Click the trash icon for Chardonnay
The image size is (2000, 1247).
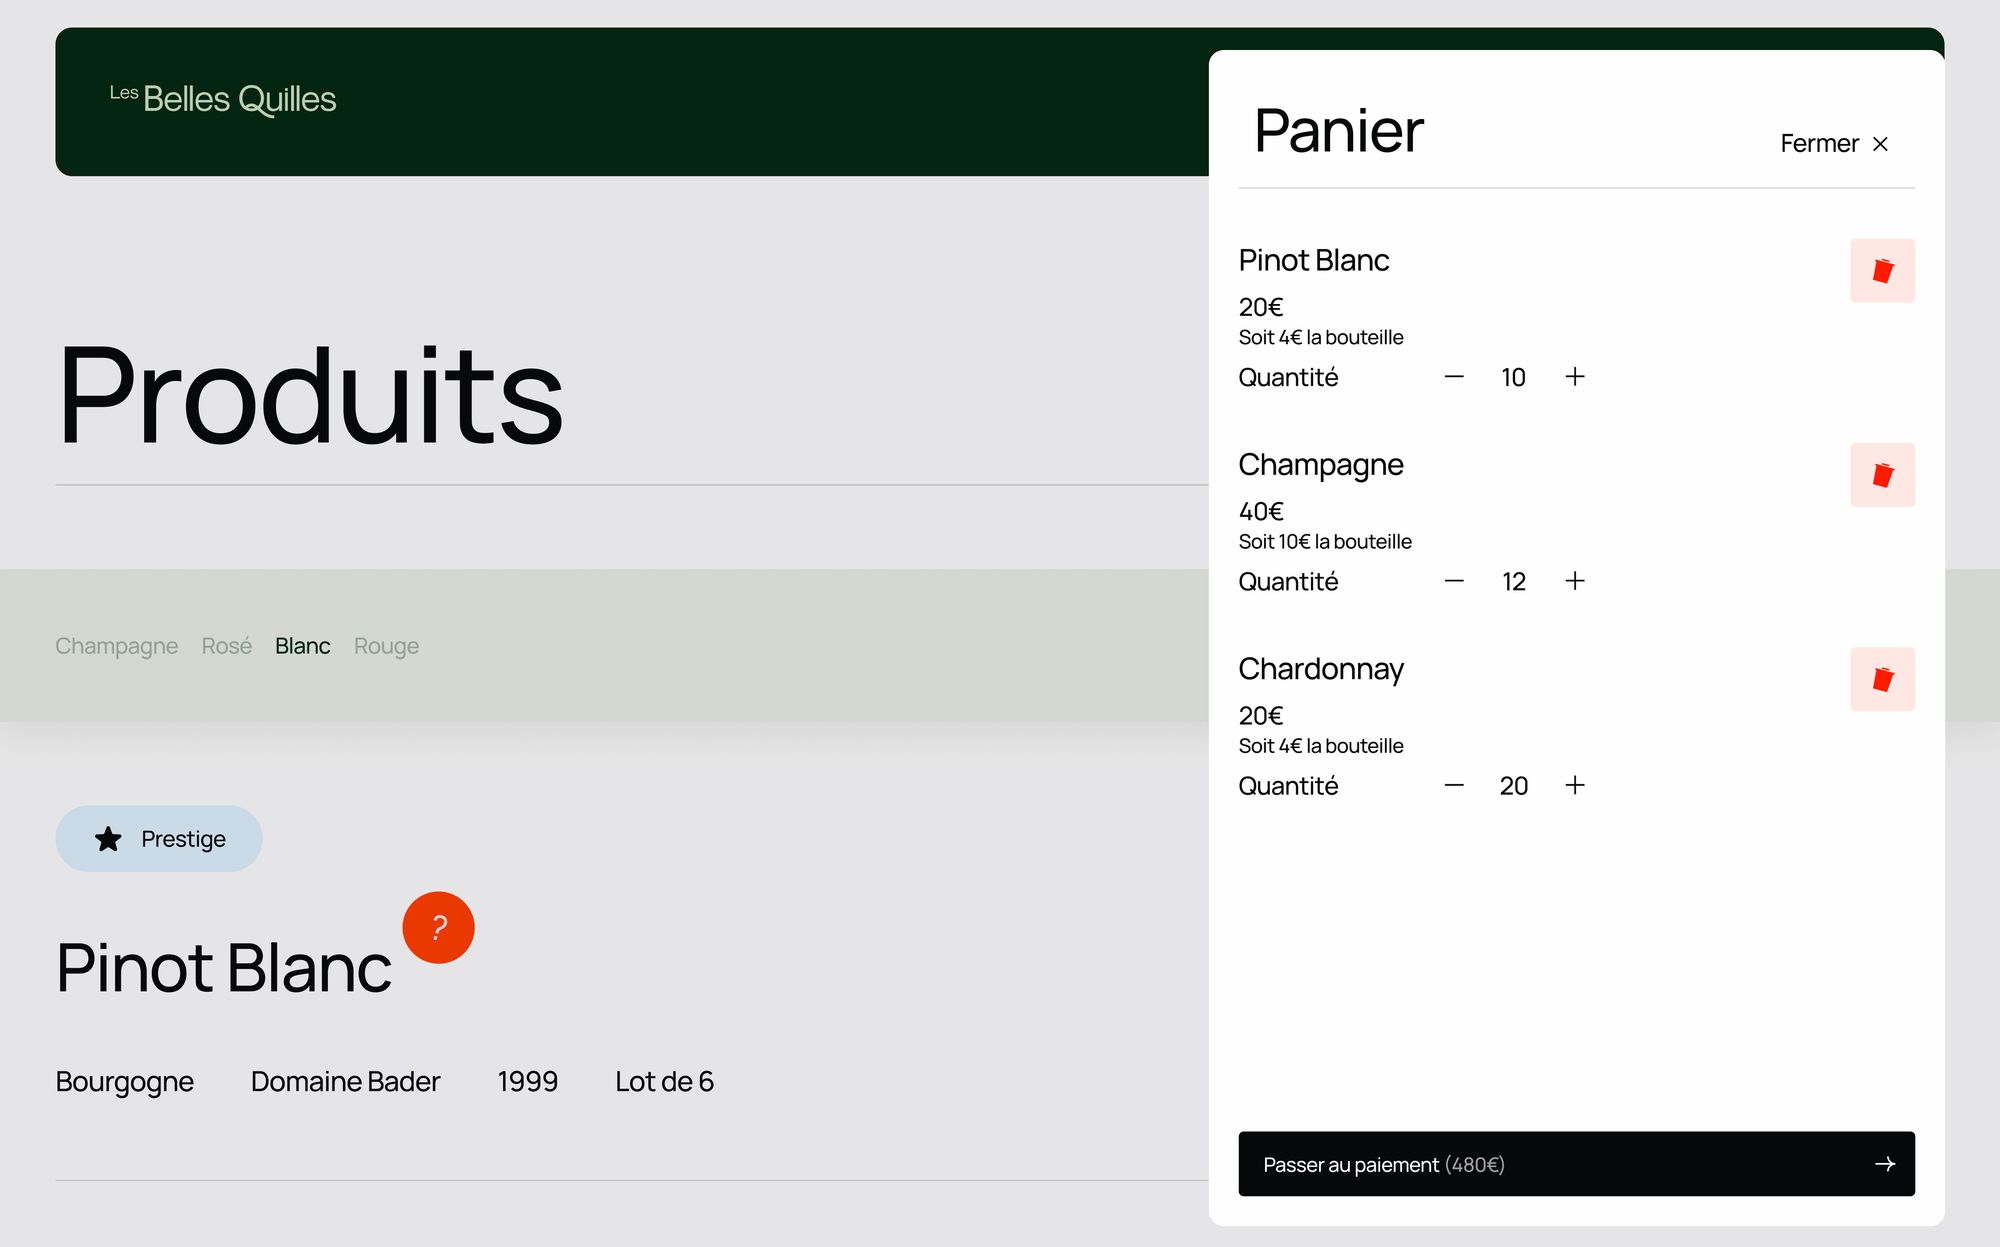[1881, 679]
